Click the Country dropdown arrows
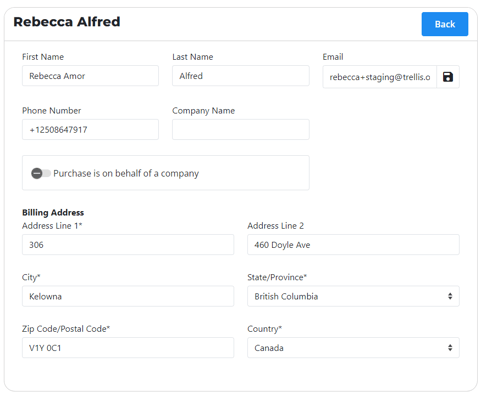This screenshot has height=397, width=481. tap(450, 348)
